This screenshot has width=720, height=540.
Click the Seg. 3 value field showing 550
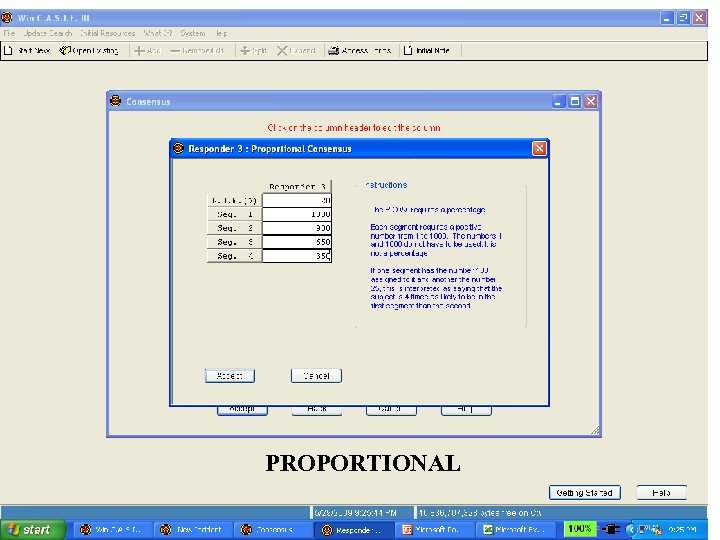click(297, 242)
